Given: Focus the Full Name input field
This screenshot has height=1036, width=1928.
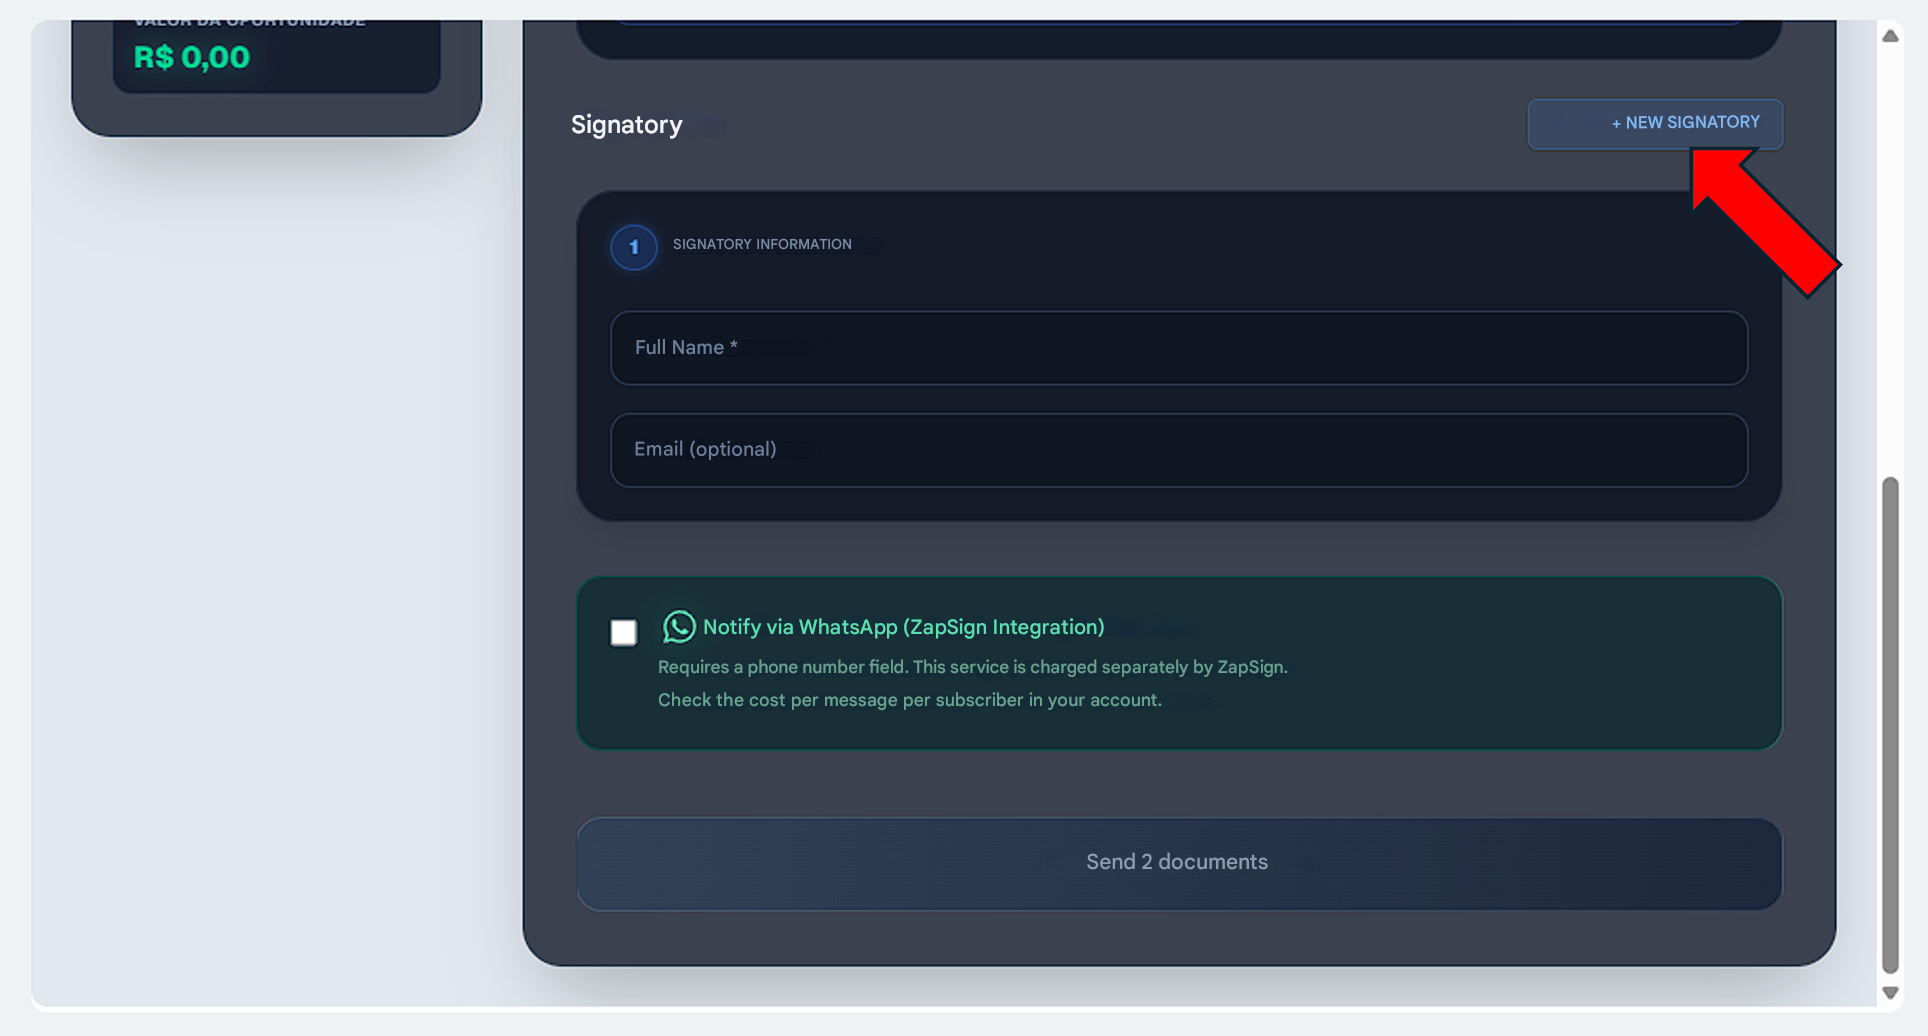Looking at the screenshot, I should (1178, 348).
